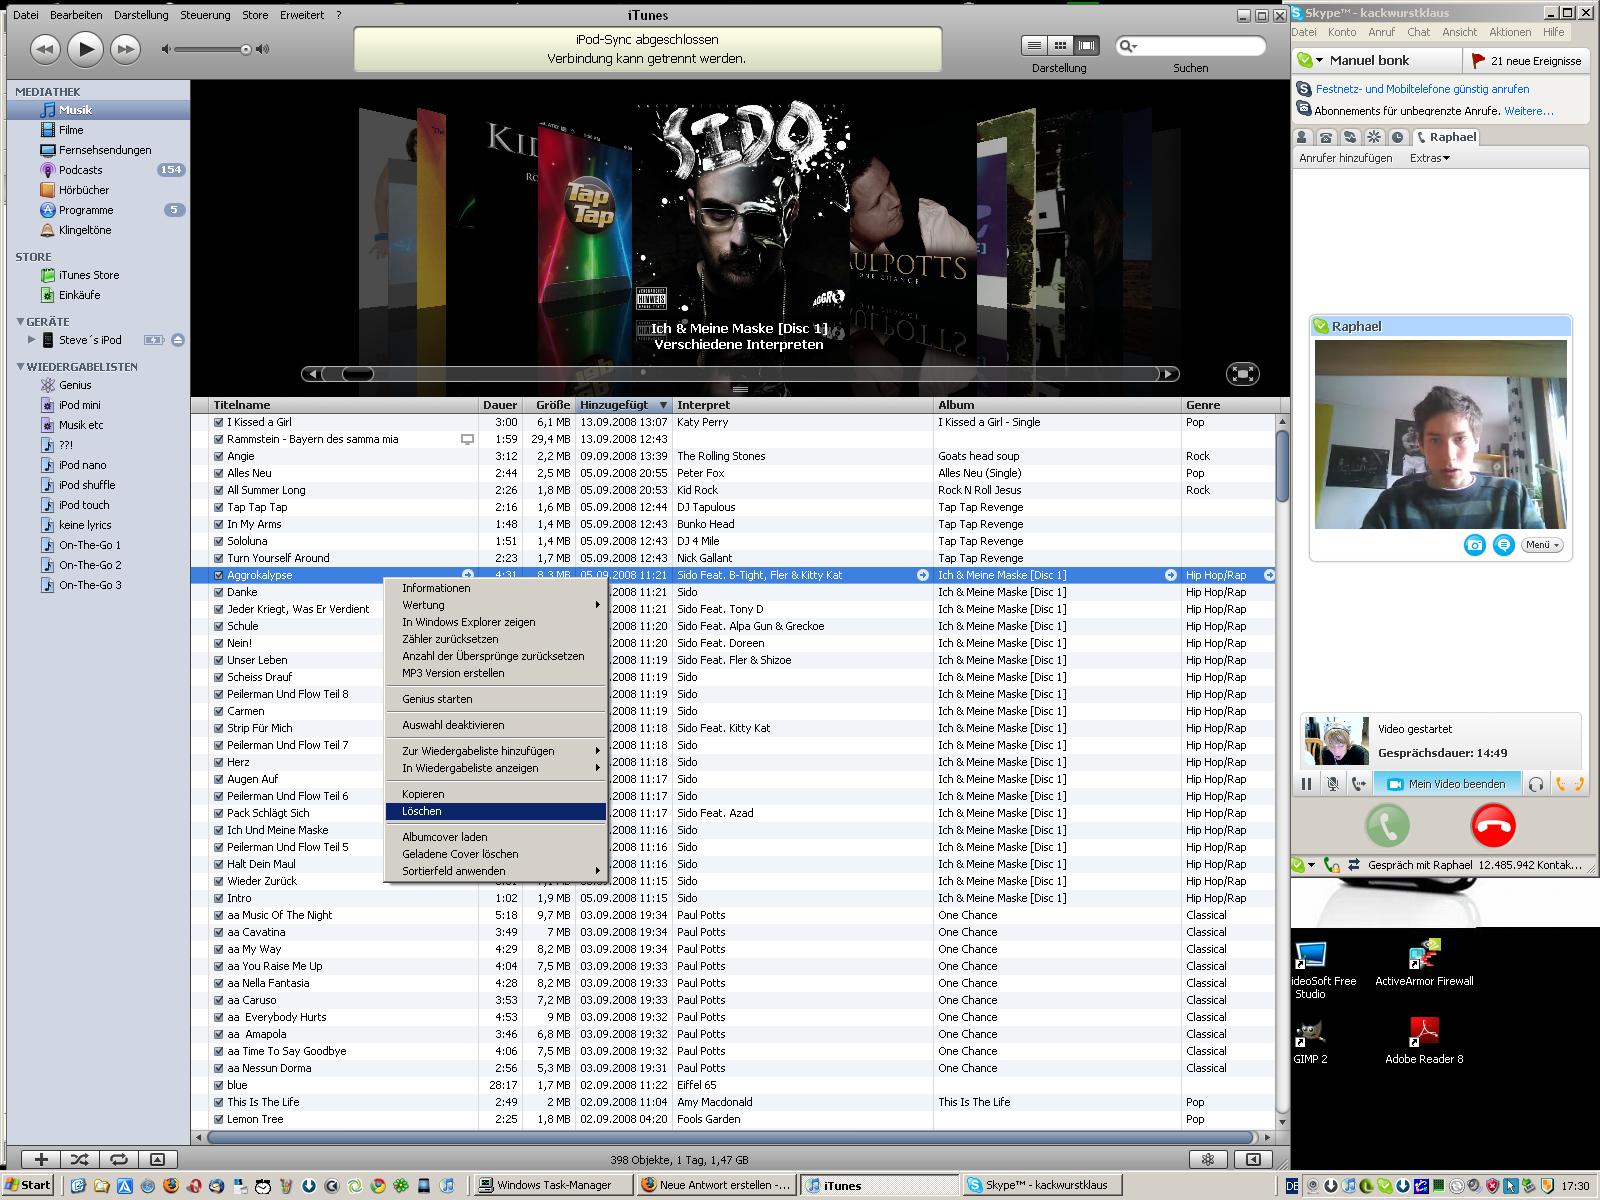Eject Steve's iPod with the eject icon
This screenshot has width=1600, height=1200.
point(177,340)
